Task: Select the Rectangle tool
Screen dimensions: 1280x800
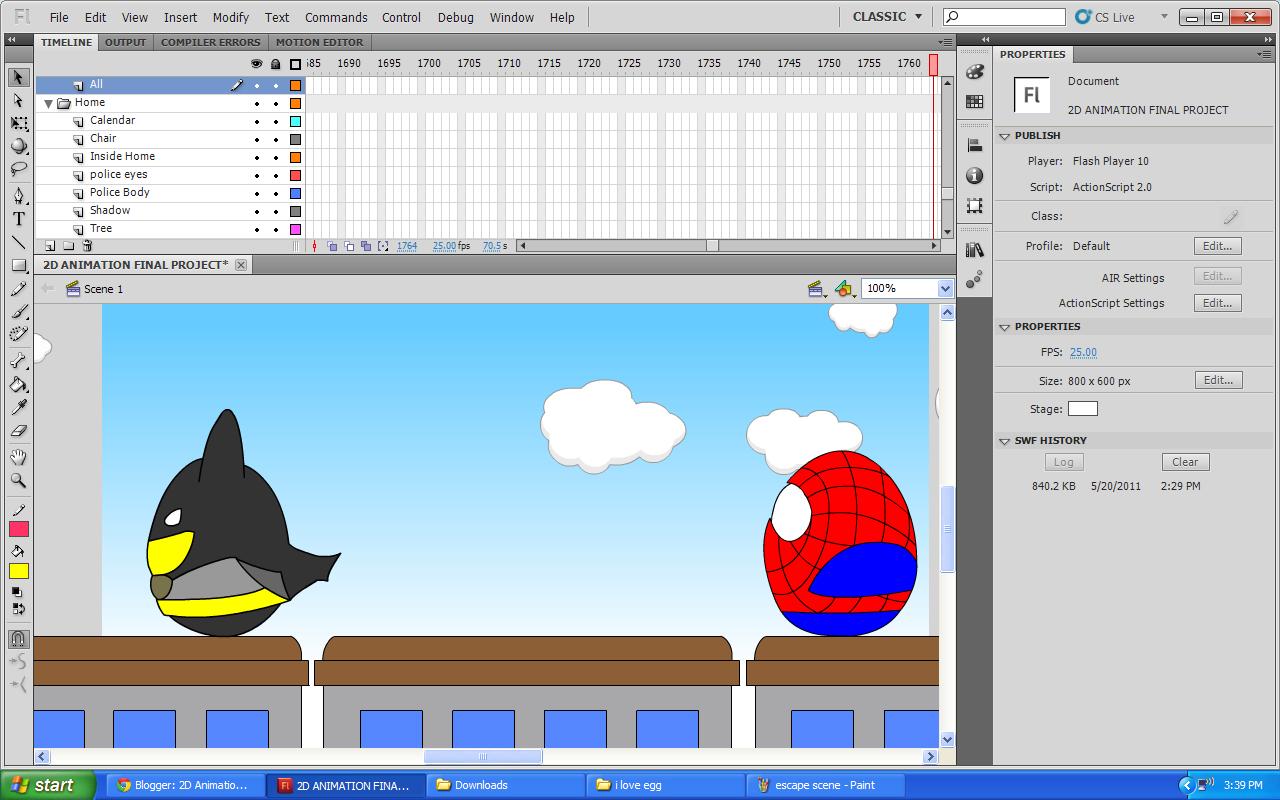Action: (x=18, y=266)
